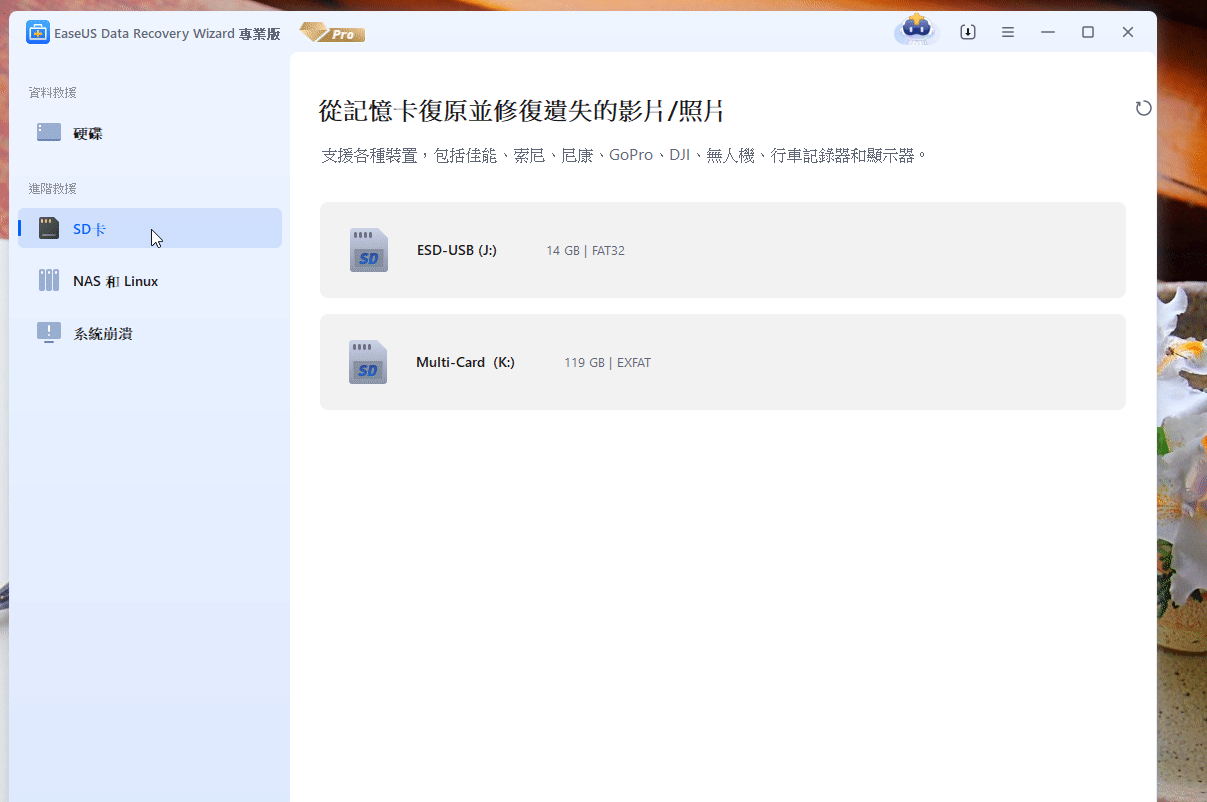Open 系統崩潰 recovery section

click(150, 333)
